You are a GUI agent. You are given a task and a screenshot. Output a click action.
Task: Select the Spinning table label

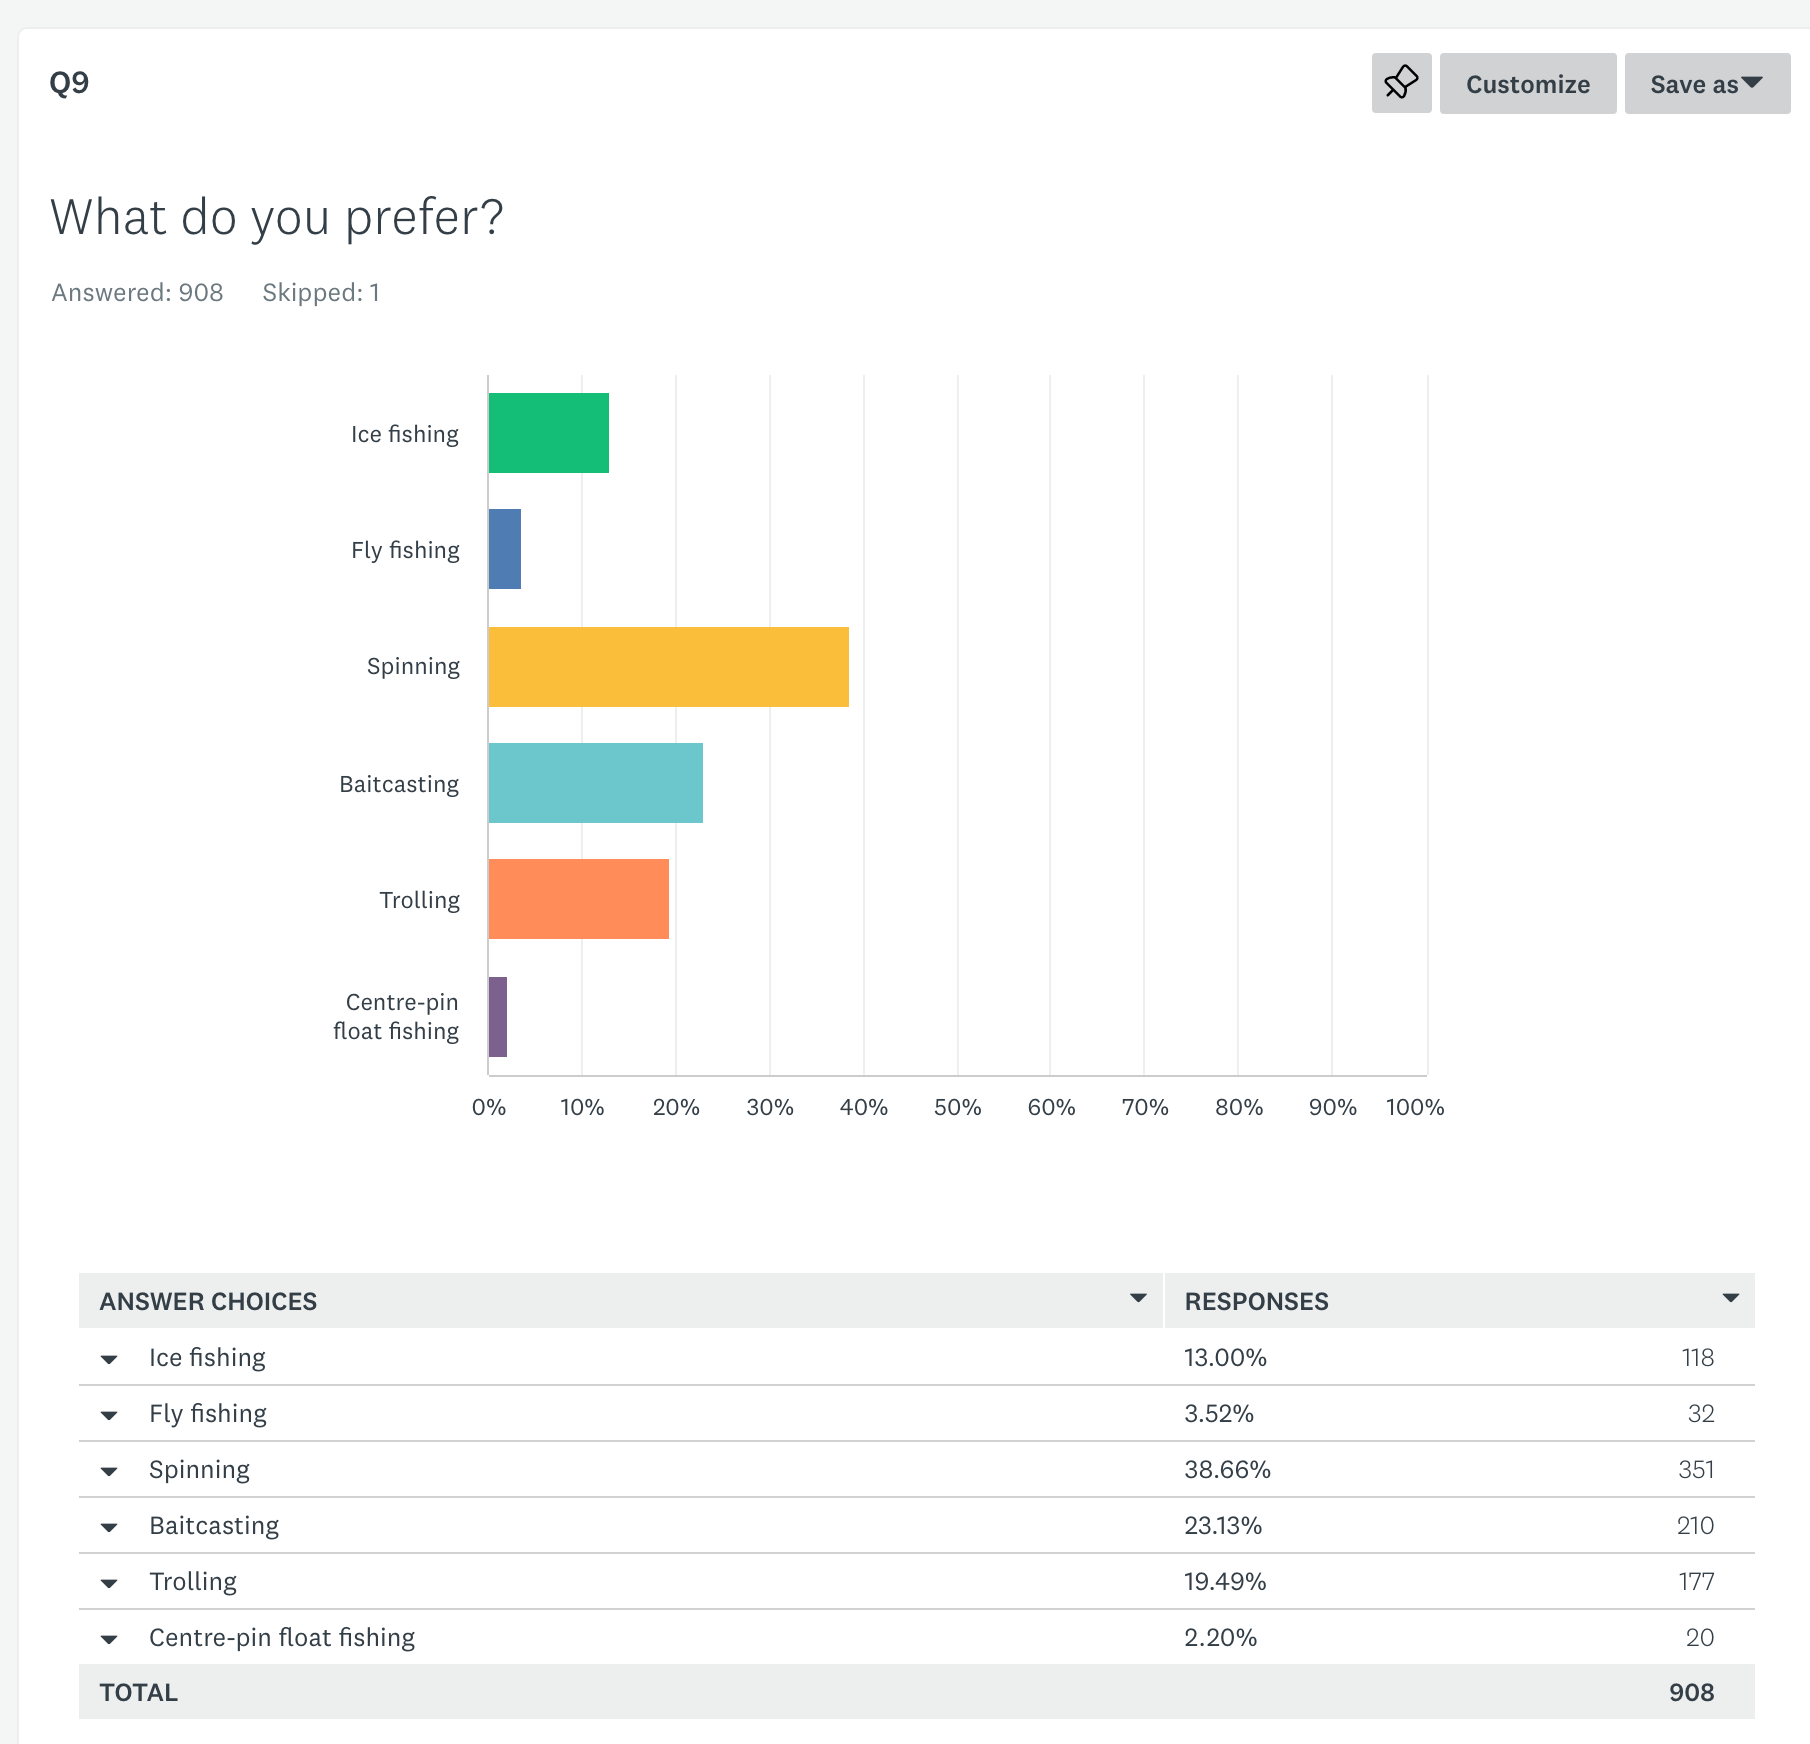199,1469
